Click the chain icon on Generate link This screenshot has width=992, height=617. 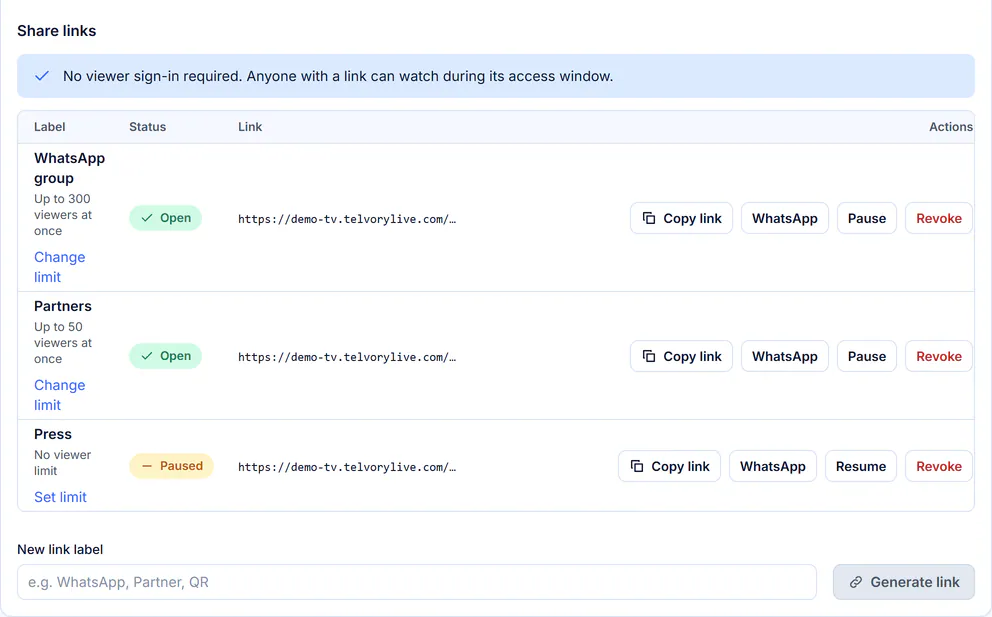[x=855, y=582]
